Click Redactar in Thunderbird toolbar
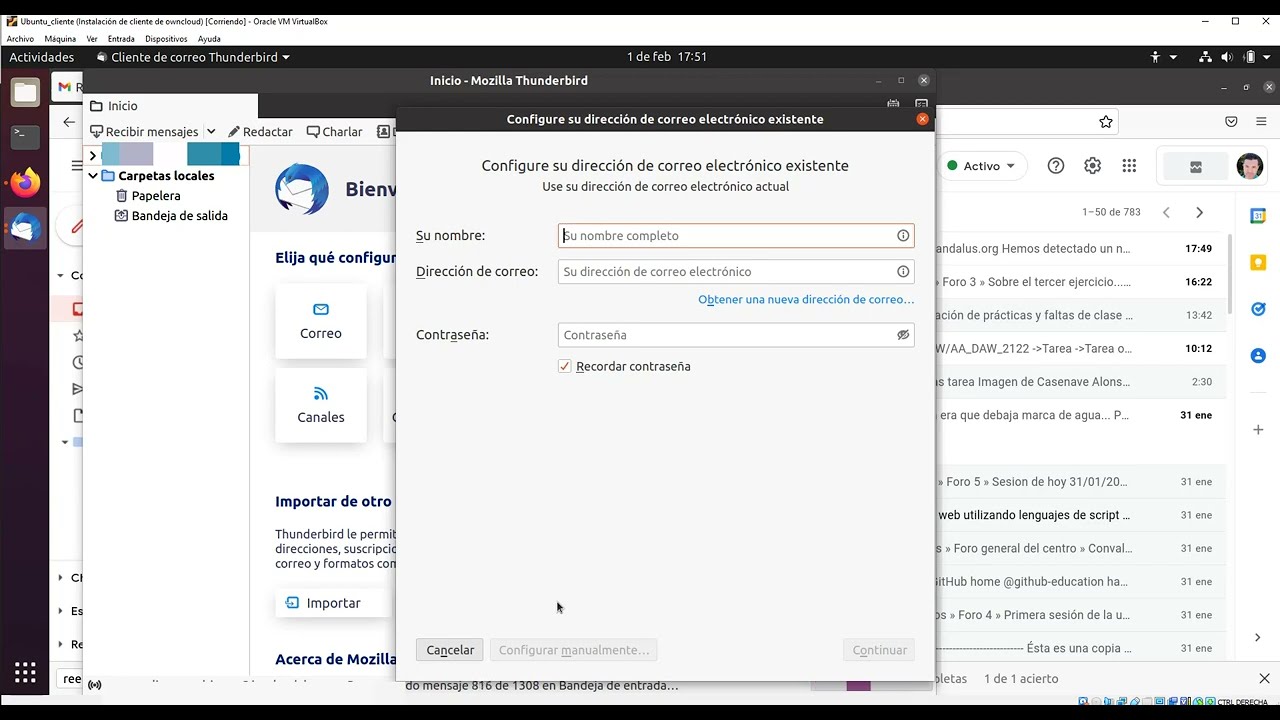The height and width of the screenshot is (720, 1280). [260, 132]
